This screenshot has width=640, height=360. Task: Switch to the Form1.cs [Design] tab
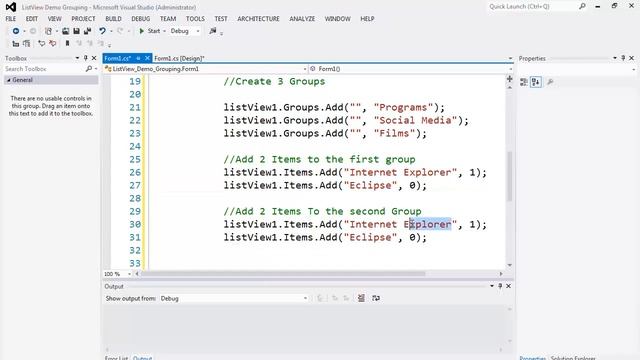[179, 58]
